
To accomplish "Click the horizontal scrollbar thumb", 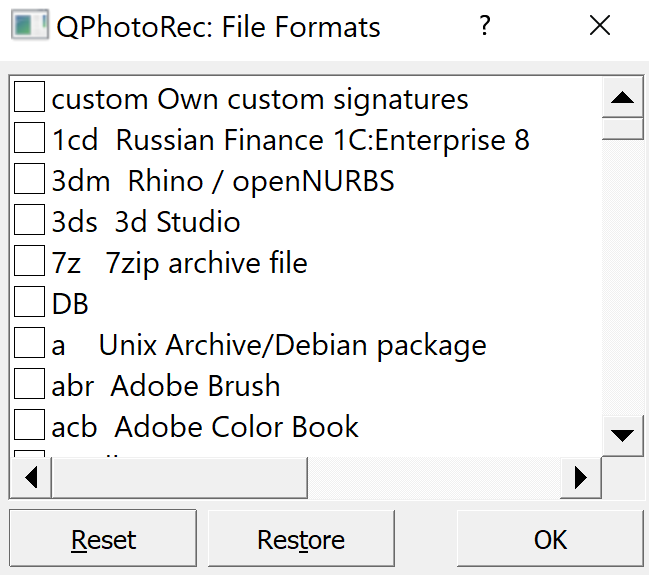I will coord(180,478).
